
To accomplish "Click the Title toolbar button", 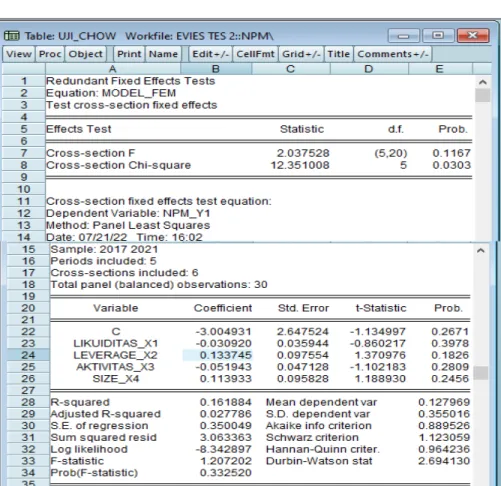I will point(338,54).
